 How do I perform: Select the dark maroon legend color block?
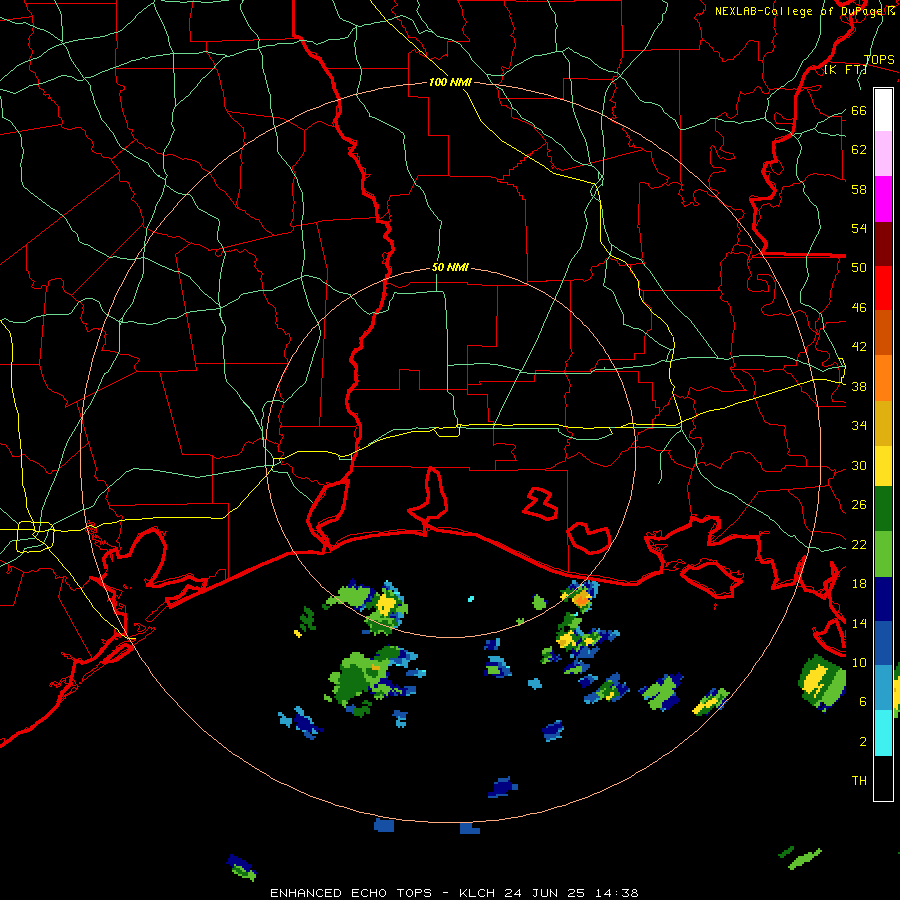[x=883, y=244]
